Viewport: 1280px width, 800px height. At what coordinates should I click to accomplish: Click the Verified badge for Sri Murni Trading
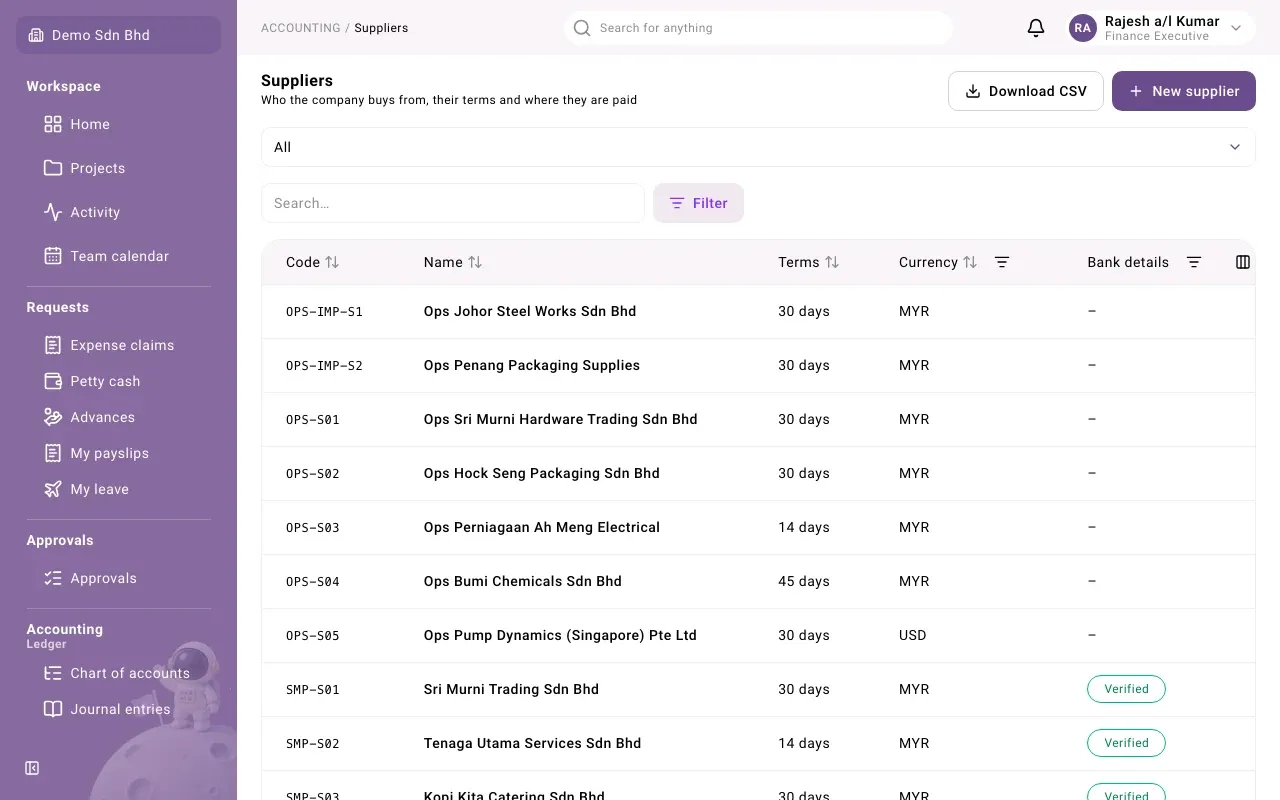click(1126, 689)
